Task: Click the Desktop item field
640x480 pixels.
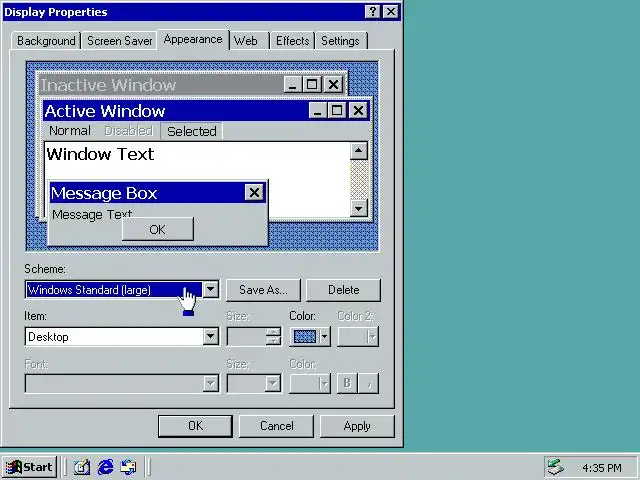Action: (114, 337)
